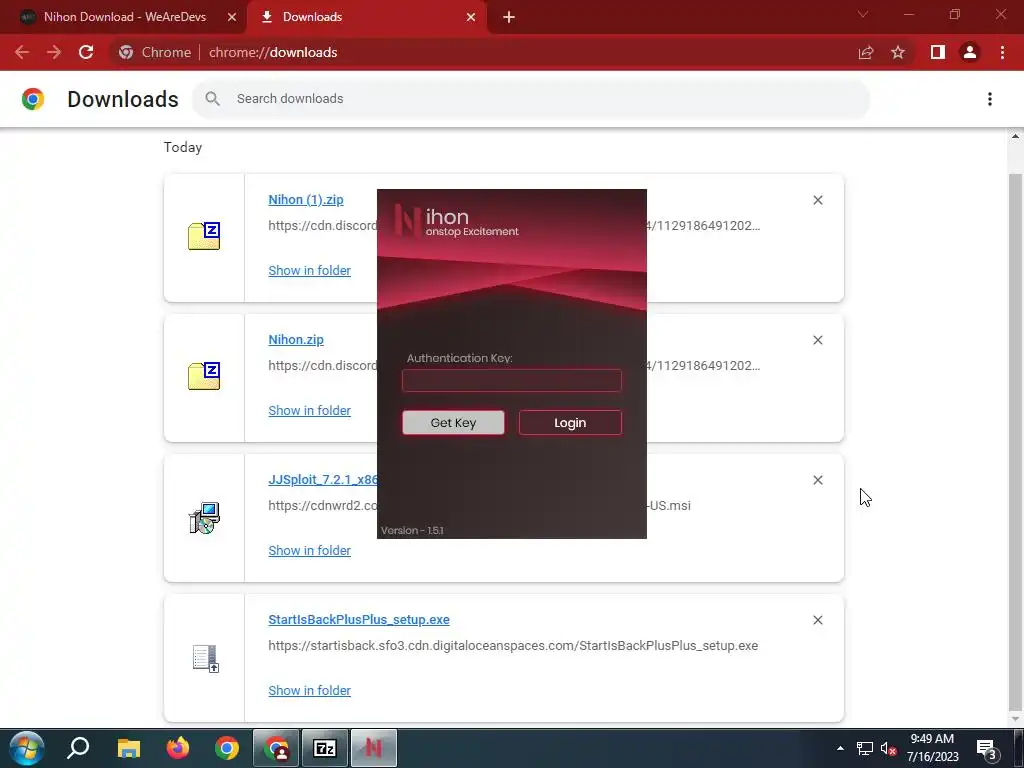This screenshot has height=768, width=1024.
Task: Click the search magnifier icon in Downloads
Action: tap(212, 99)
